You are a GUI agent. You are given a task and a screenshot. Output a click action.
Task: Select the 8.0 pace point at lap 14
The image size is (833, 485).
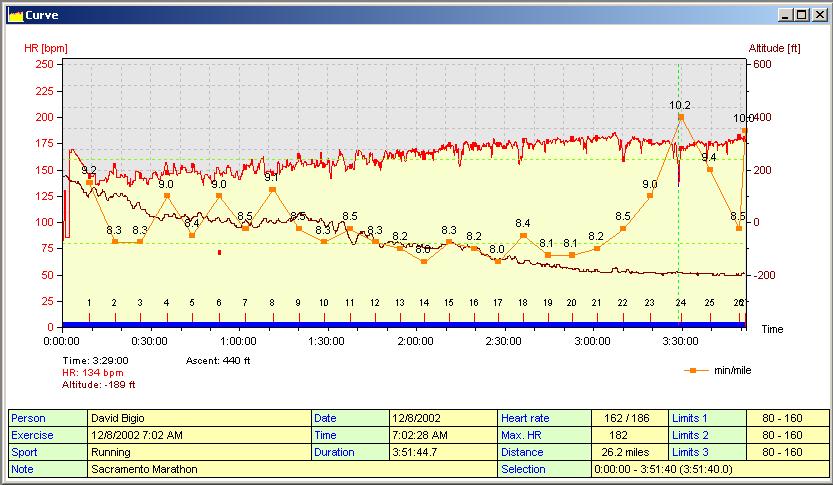point(424,261)
